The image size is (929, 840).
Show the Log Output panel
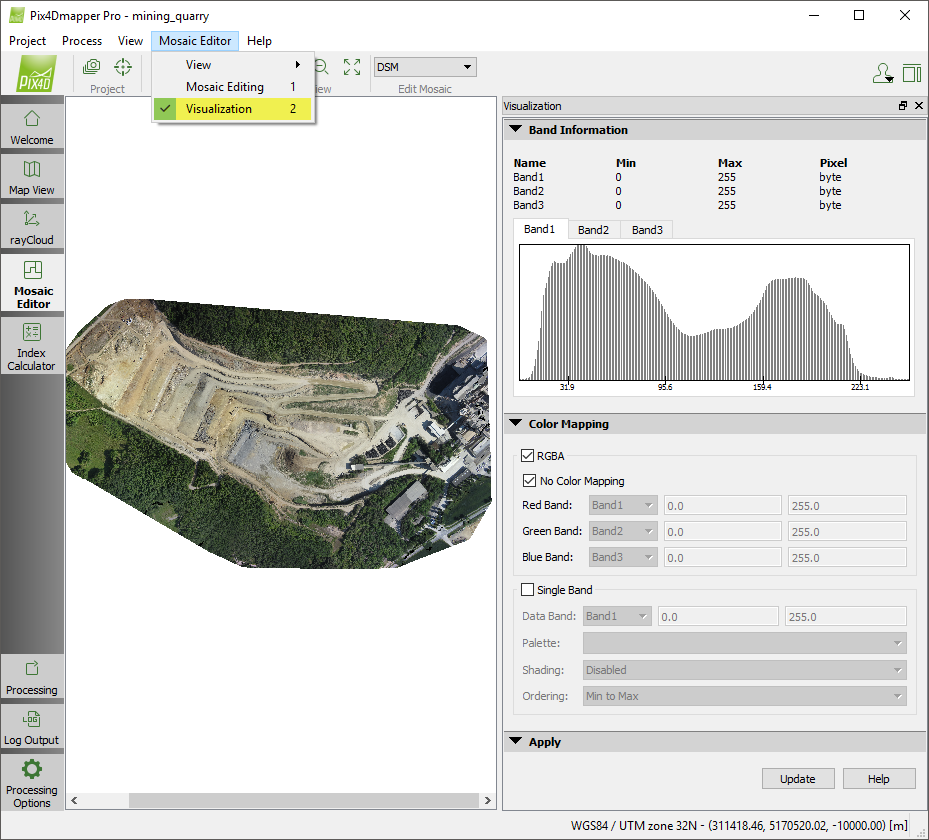click(32, 726)
